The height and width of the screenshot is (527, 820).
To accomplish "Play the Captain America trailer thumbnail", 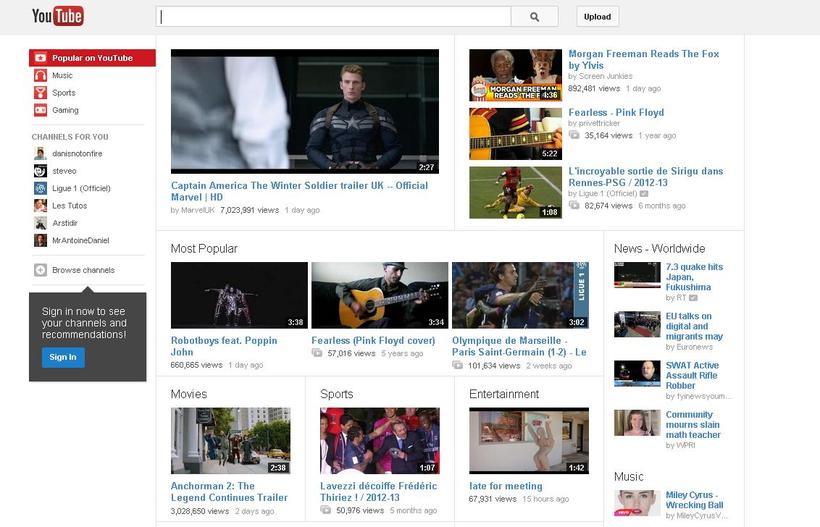I will (x=305, y=111).
